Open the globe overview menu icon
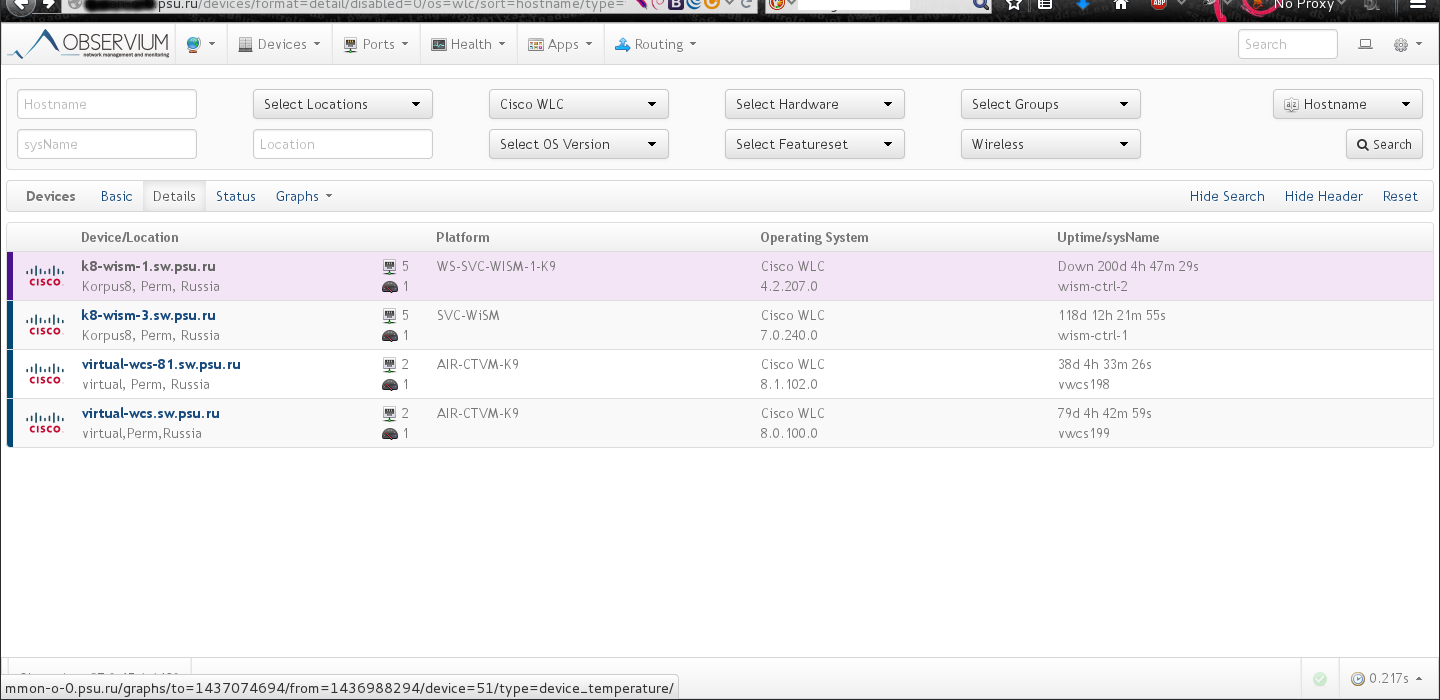Image resolution: width=1440 pixels, height=700 pixels. coord(193,45)
